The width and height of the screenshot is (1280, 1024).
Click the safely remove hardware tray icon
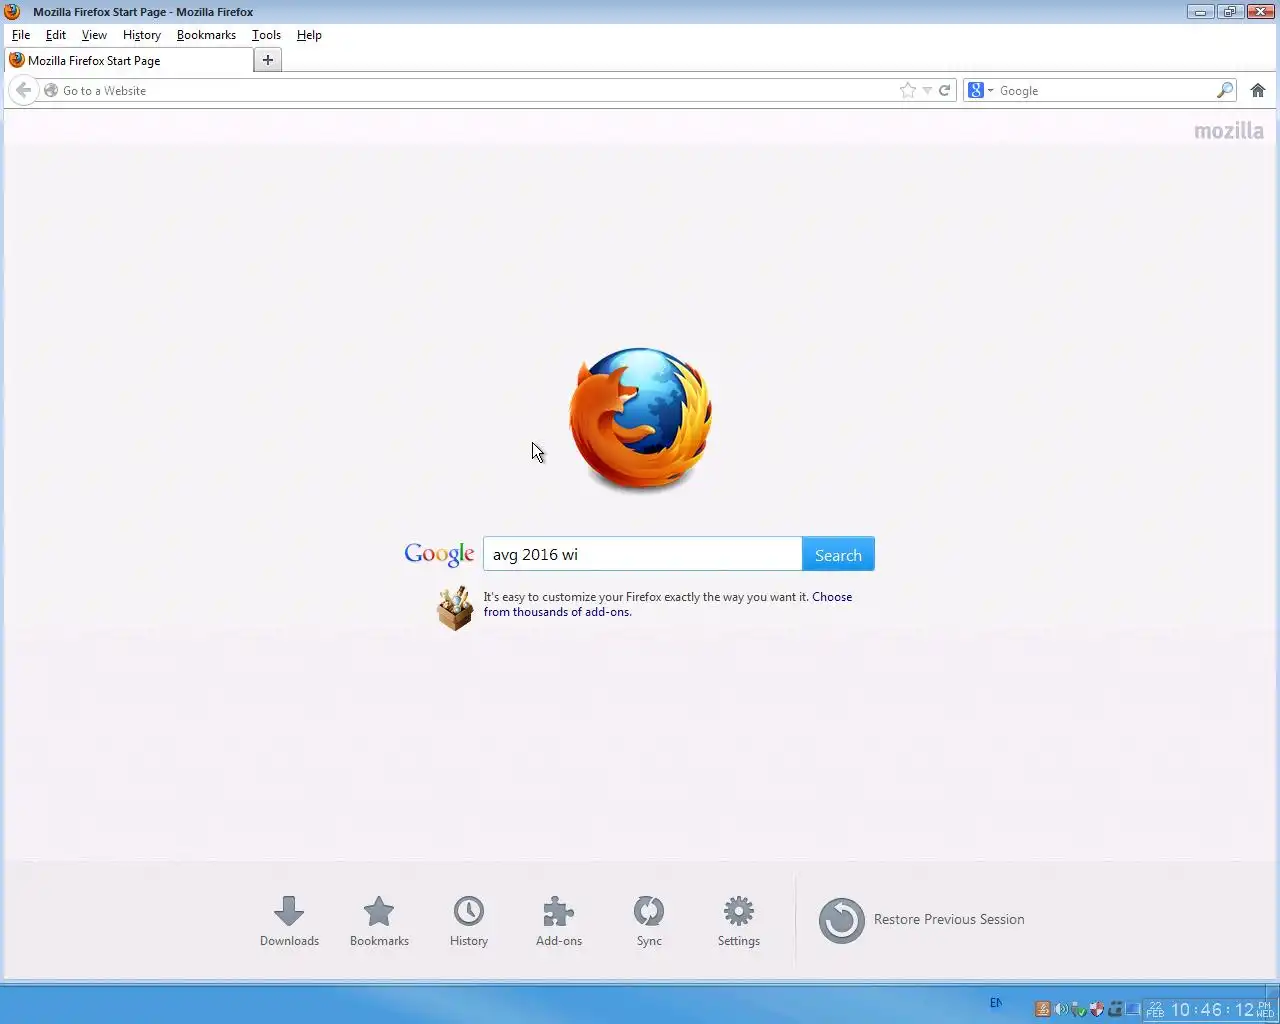pyautogui.click(x=1079, y=1009)
